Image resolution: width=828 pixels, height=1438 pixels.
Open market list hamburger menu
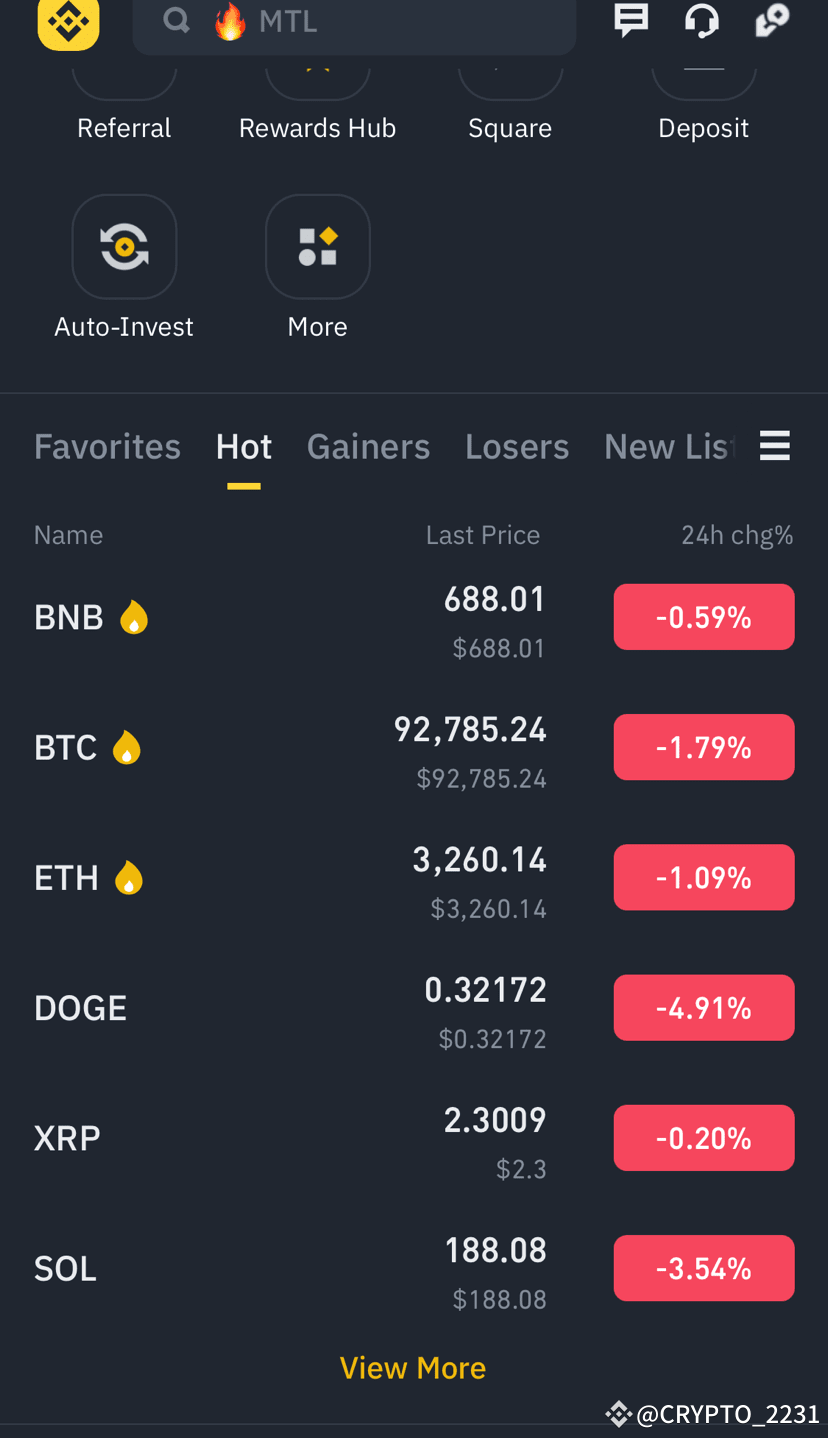[x=775, y=446]
